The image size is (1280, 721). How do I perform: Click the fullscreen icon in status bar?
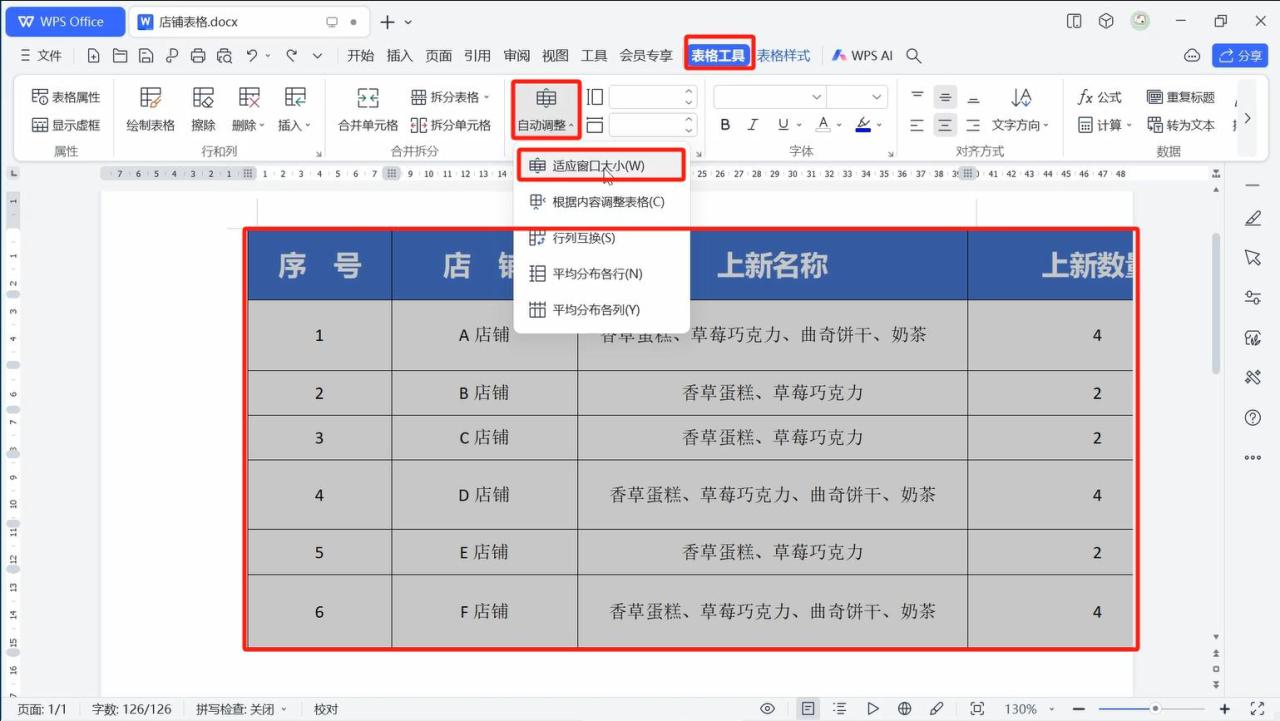(x=1258, y=709)
